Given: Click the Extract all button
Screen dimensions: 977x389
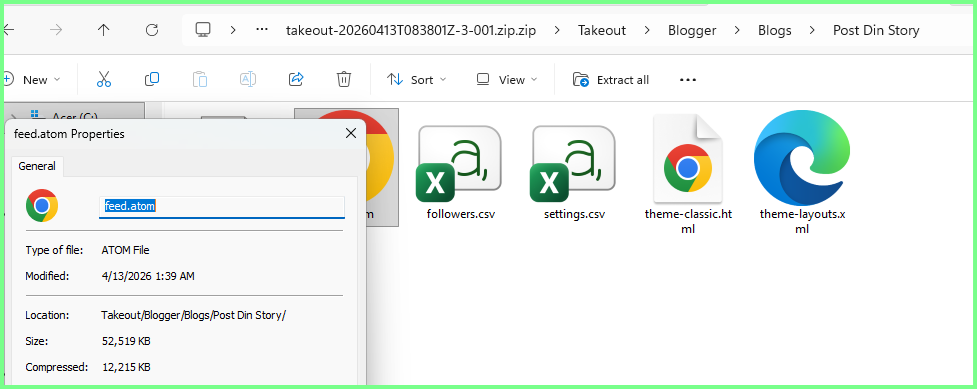Looking at the screenshot, I should click(611, 80).
